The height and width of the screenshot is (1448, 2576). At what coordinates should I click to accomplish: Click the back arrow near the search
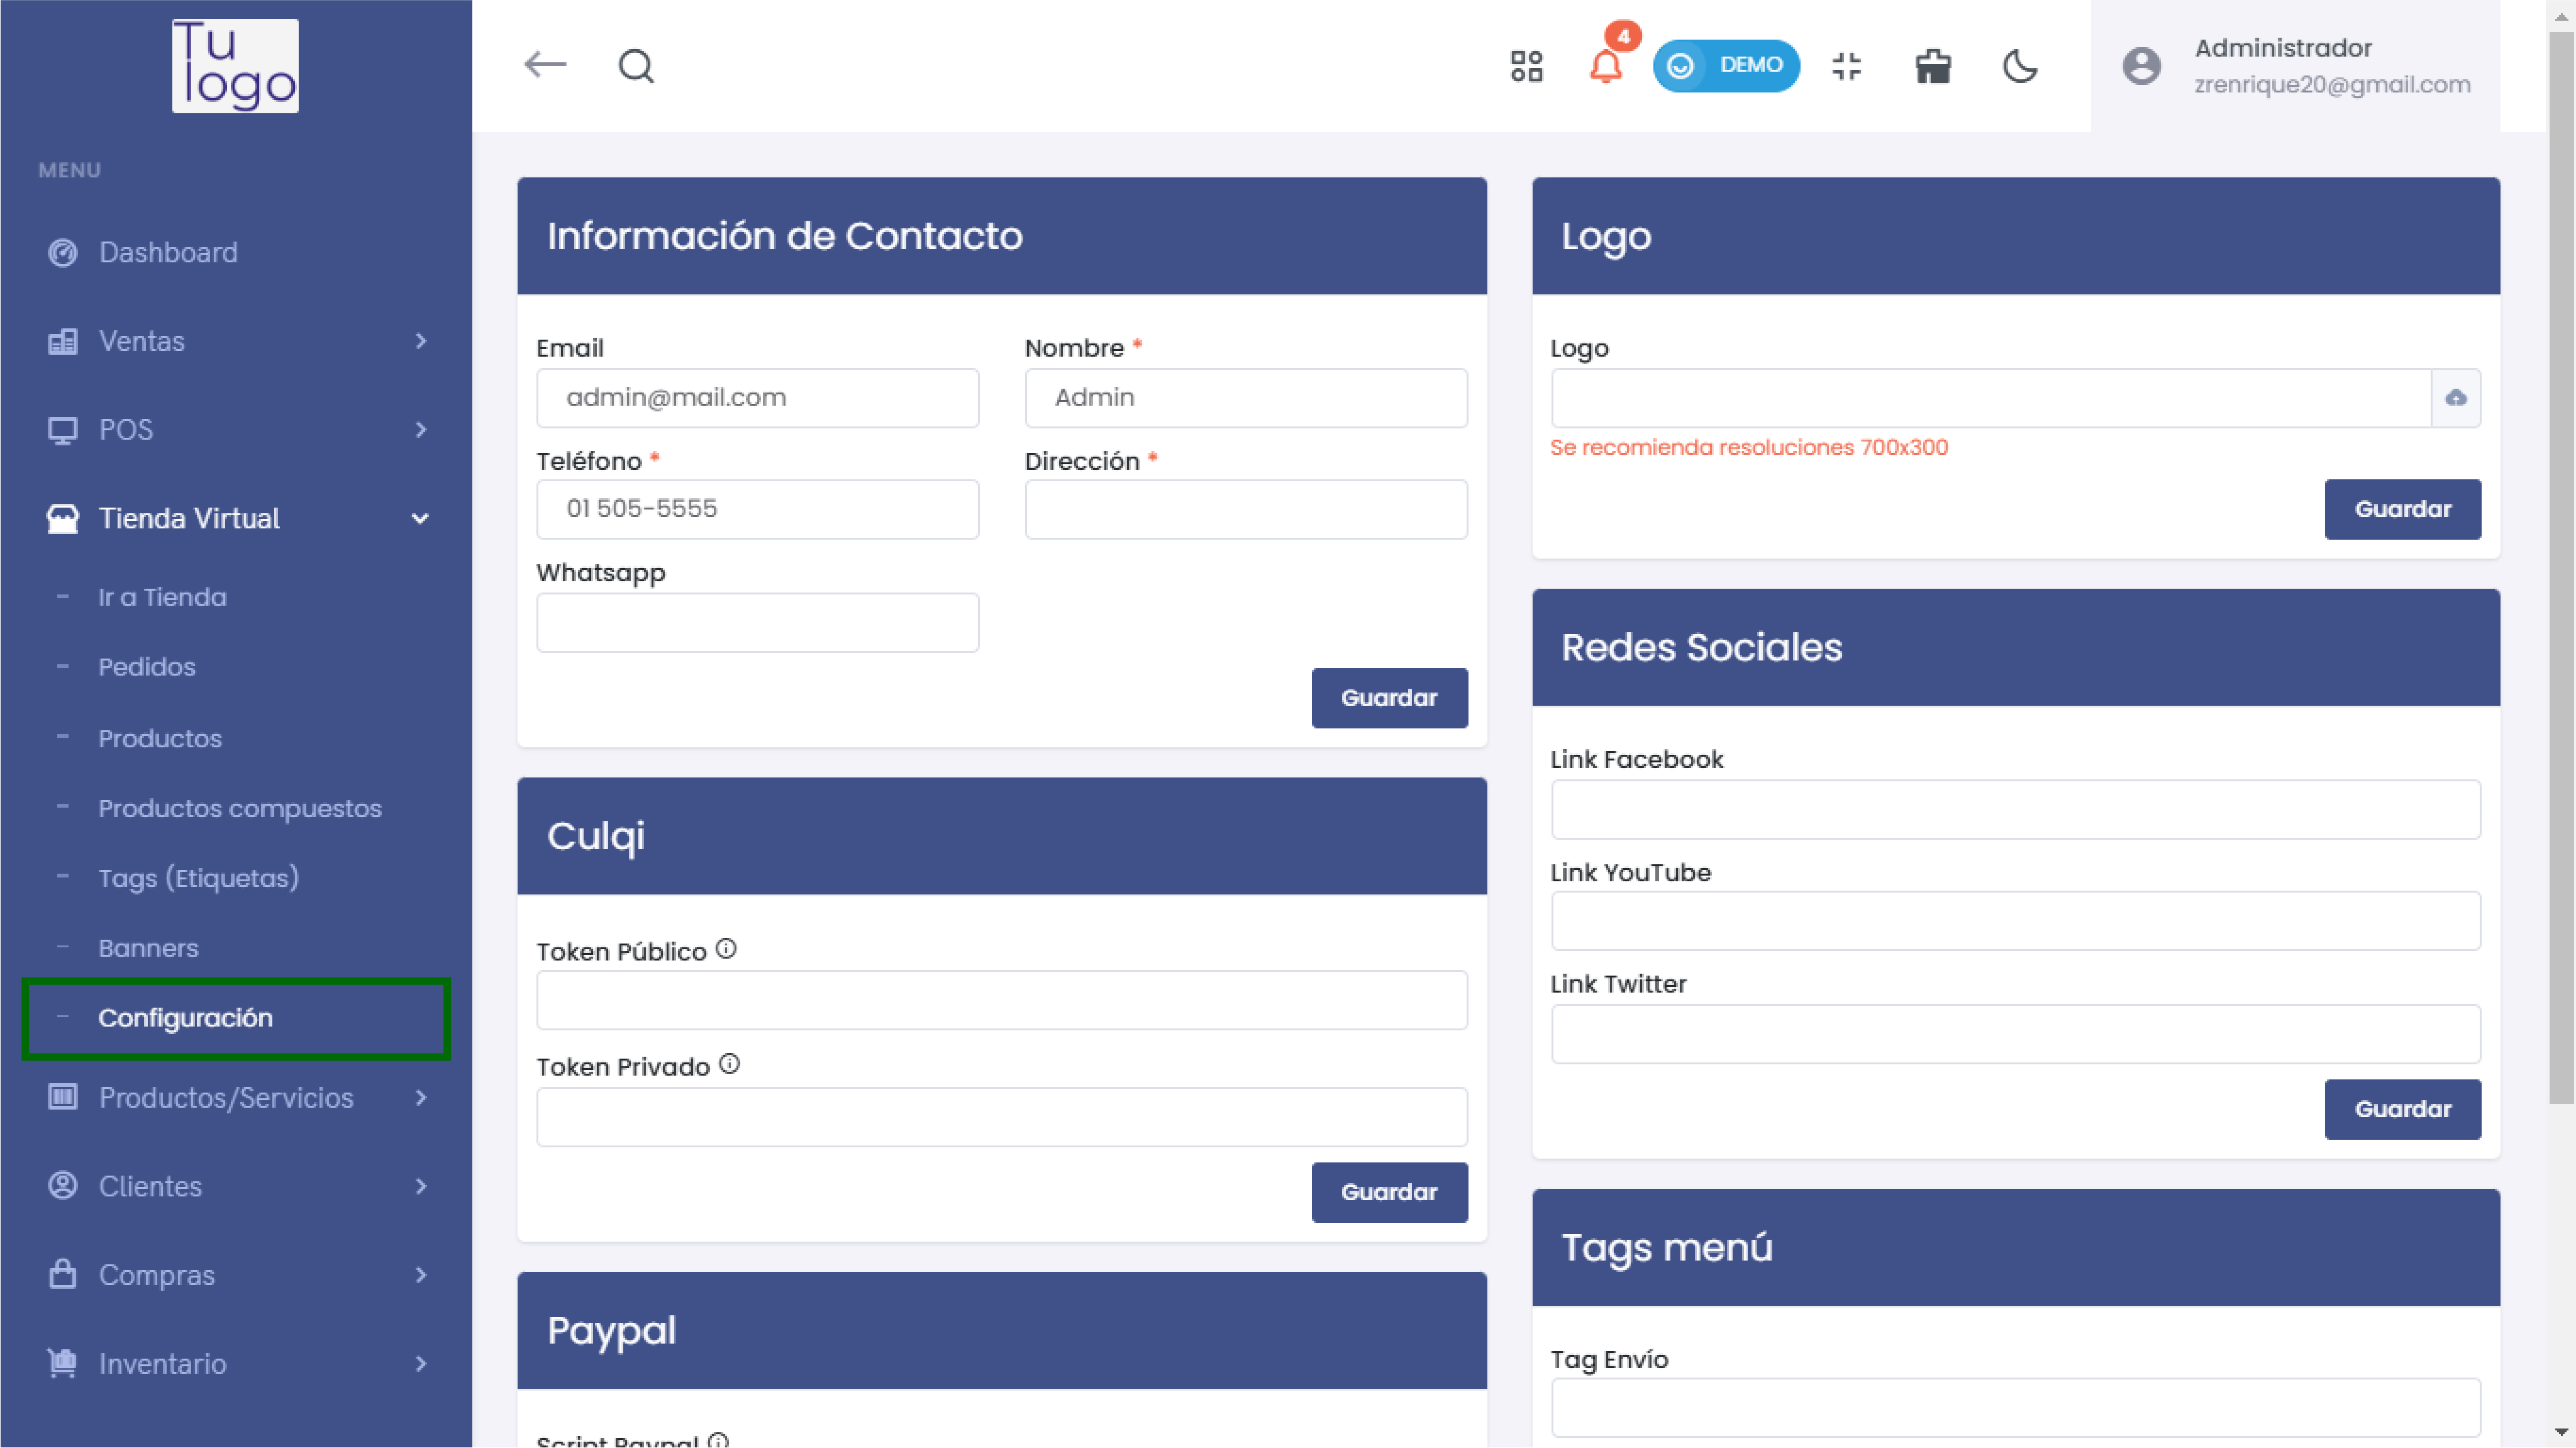545,64
